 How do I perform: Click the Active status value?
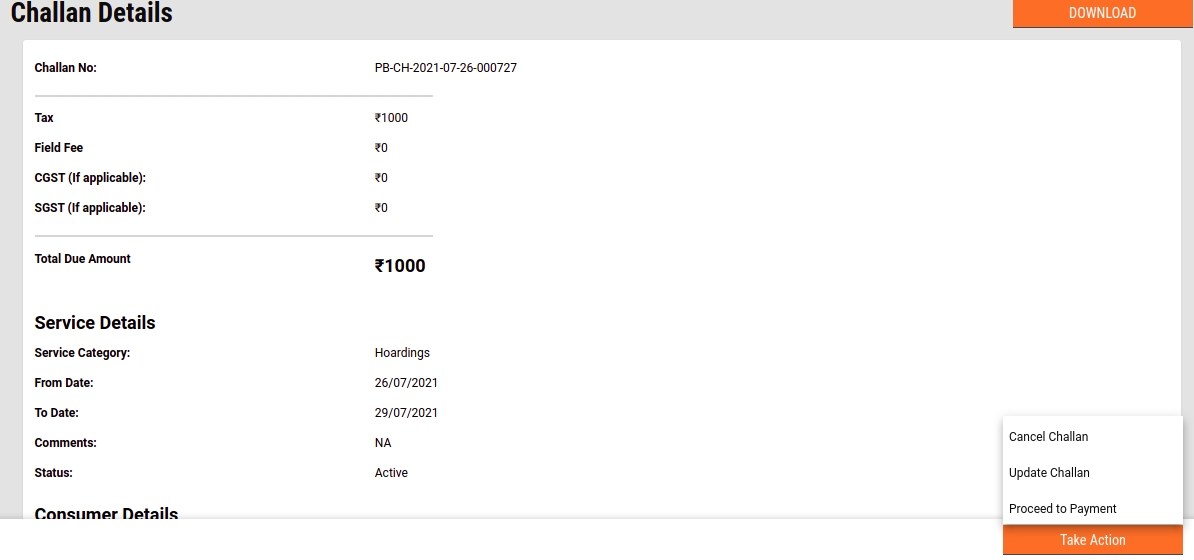tap(391, 473)
